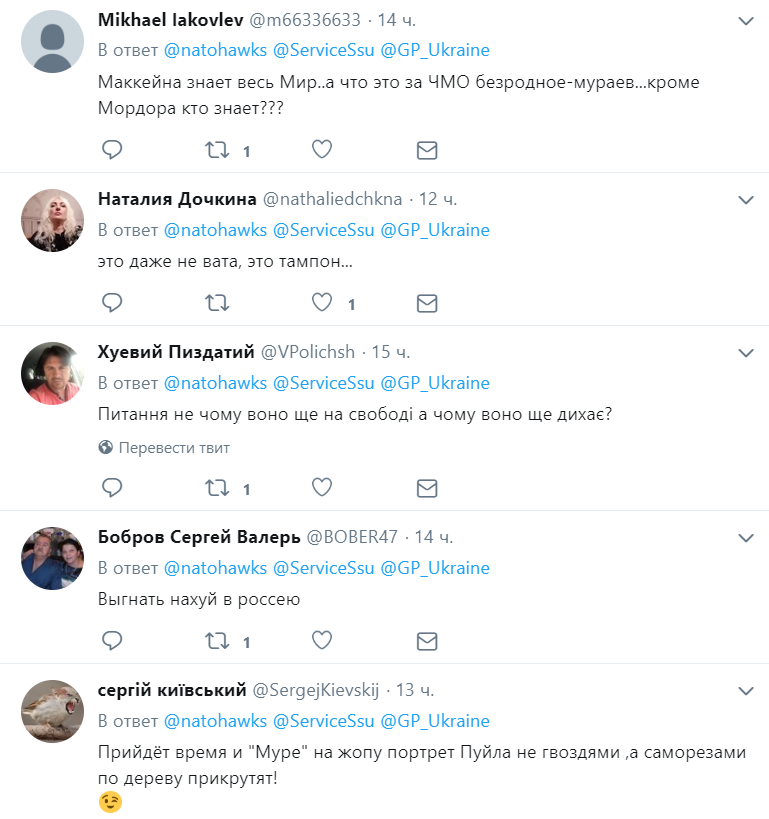
Task: Retweet Бобров Сергей Валерь's tweet
Action: tap(216, 640)
